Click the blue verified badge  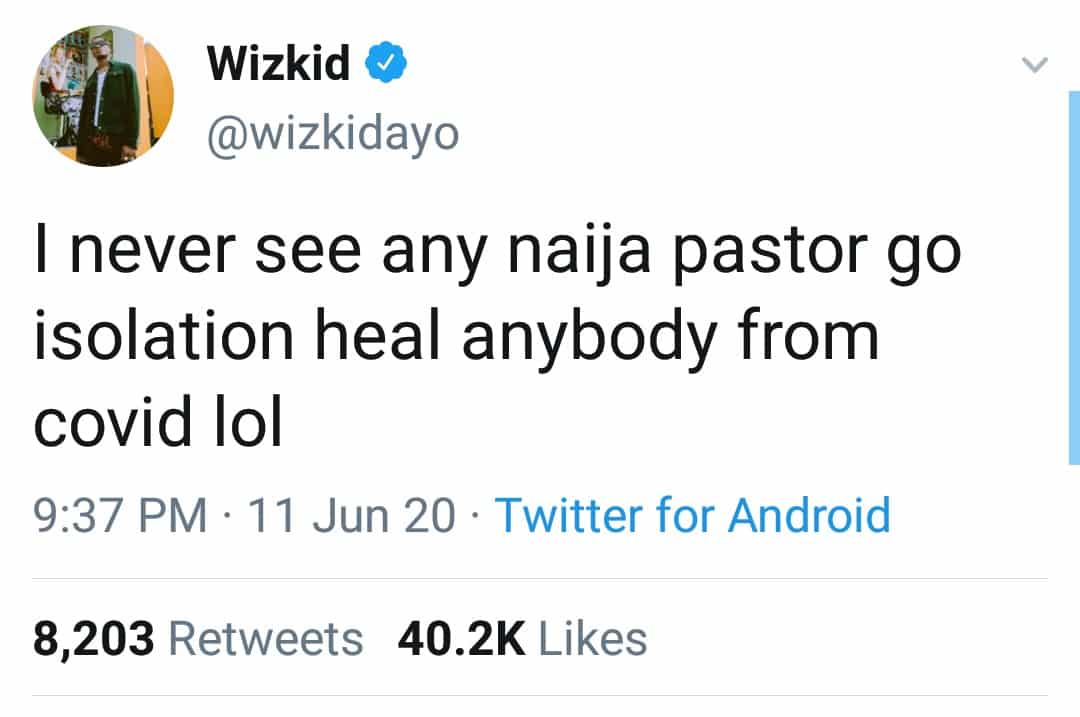point(385,66)
